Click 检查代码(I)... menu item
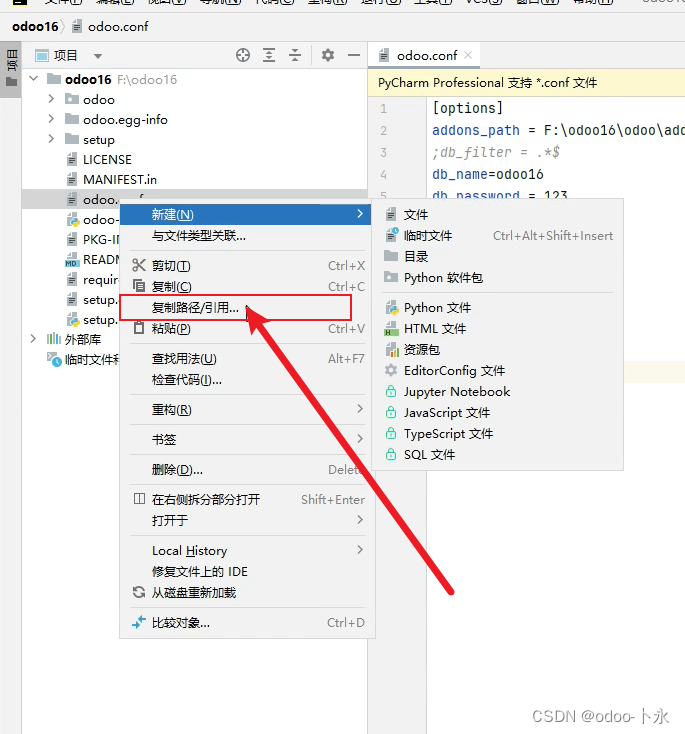Image resolution: width=685 pixels, height=734 pixels. click(x=245, y=380)
